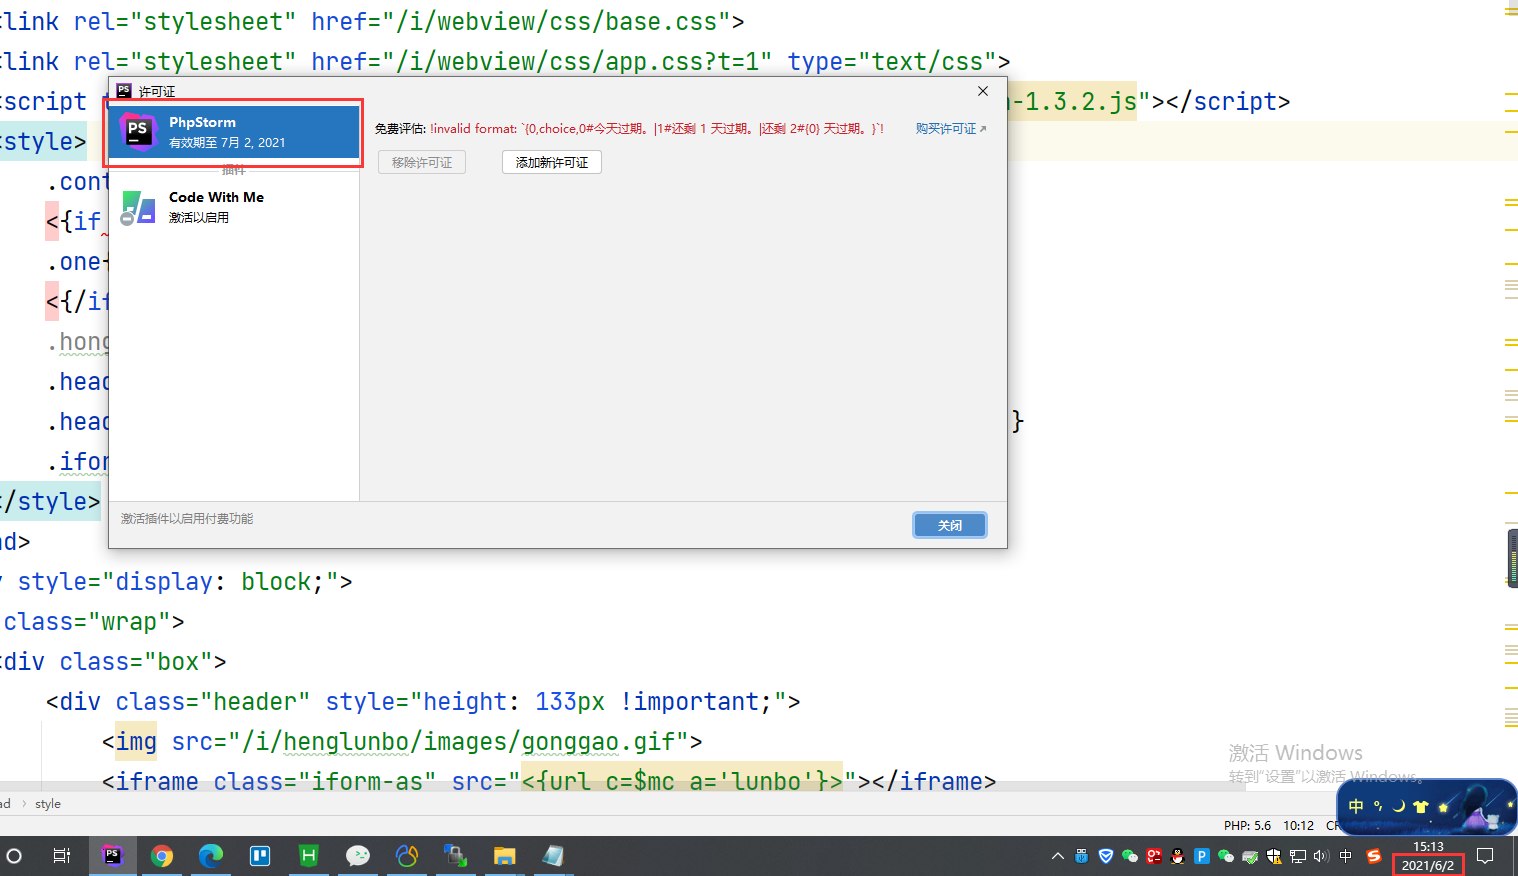Open Navicat from the taskbar
This screenshot has height=876, width=1518.
tap(407, 856)
